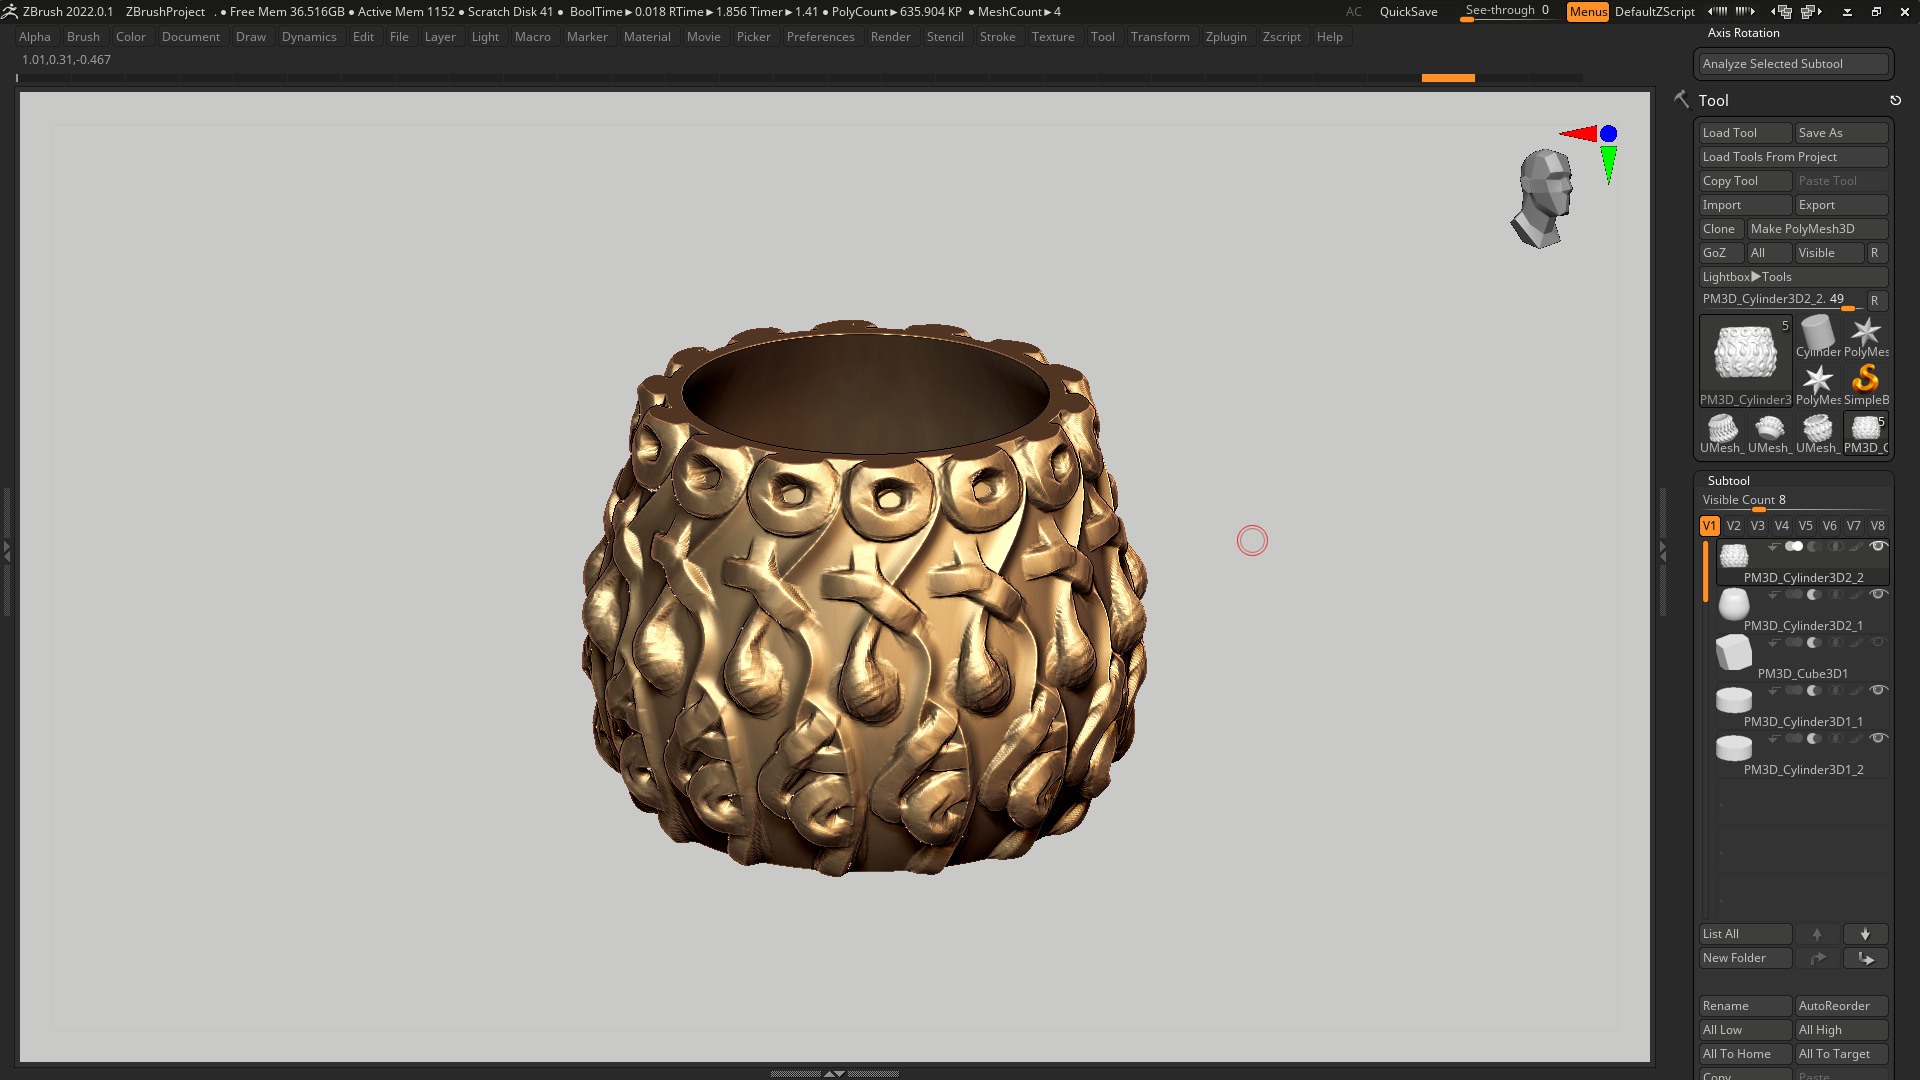Adjust the PM3D_Cylinder3D2_2 item slider

[1782, 300]
